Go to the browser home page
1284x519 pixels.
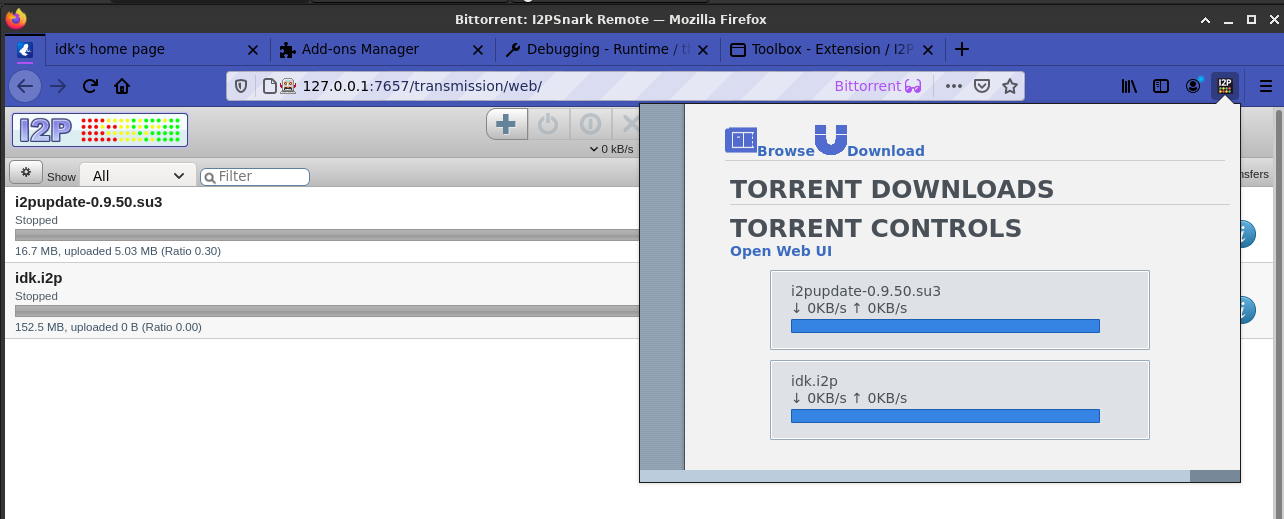[x=122, y=86]
